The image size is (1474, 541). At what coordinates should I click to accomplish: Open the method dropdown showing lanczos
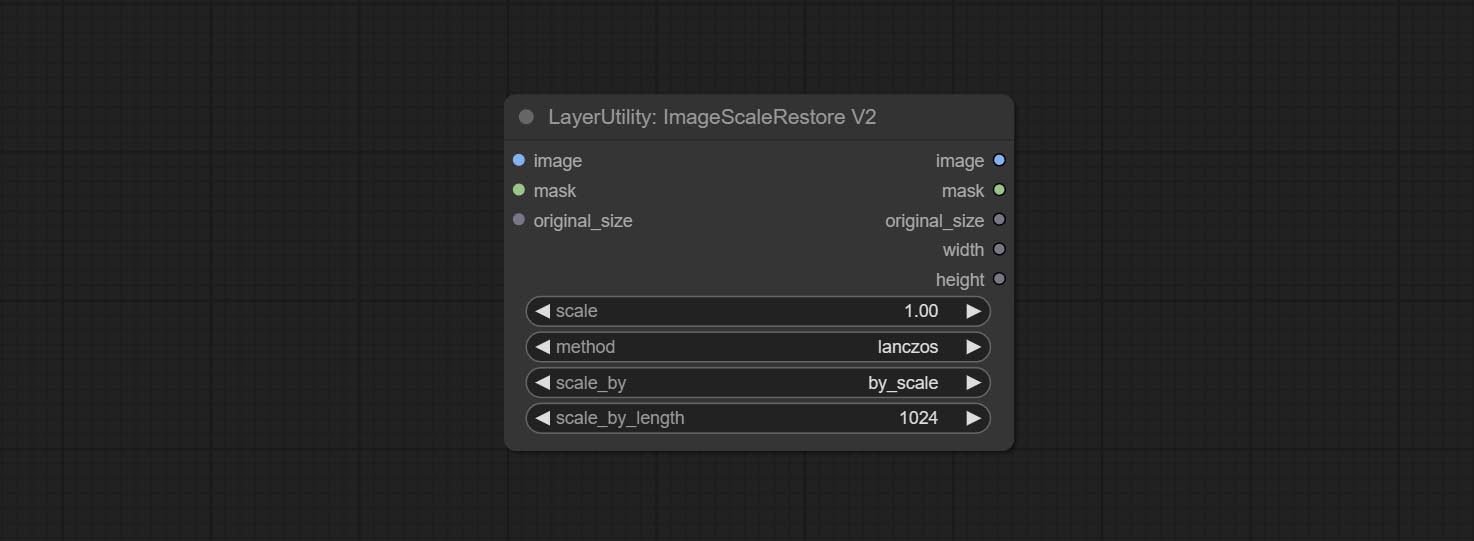pyautogui.click(x=757, y=347)
